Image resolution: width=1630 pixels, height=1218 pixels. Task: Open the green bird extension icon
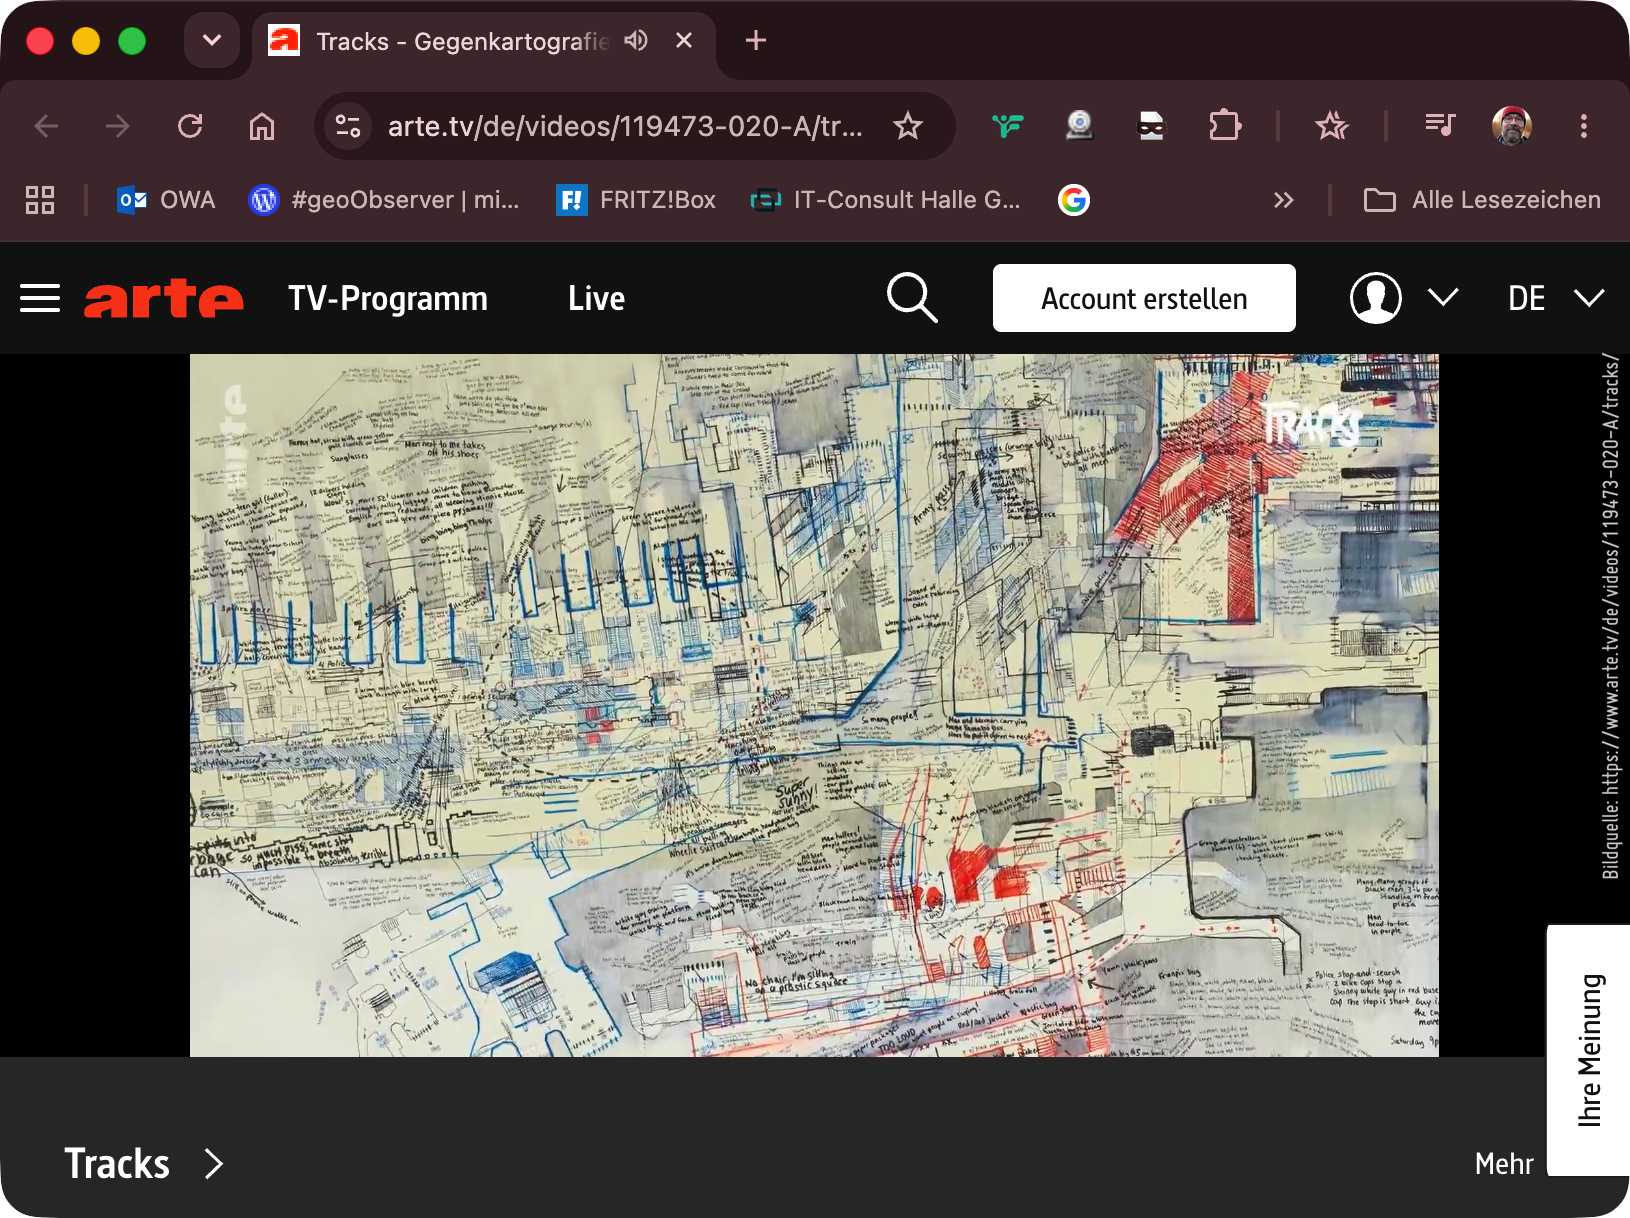click(1008, 126)
